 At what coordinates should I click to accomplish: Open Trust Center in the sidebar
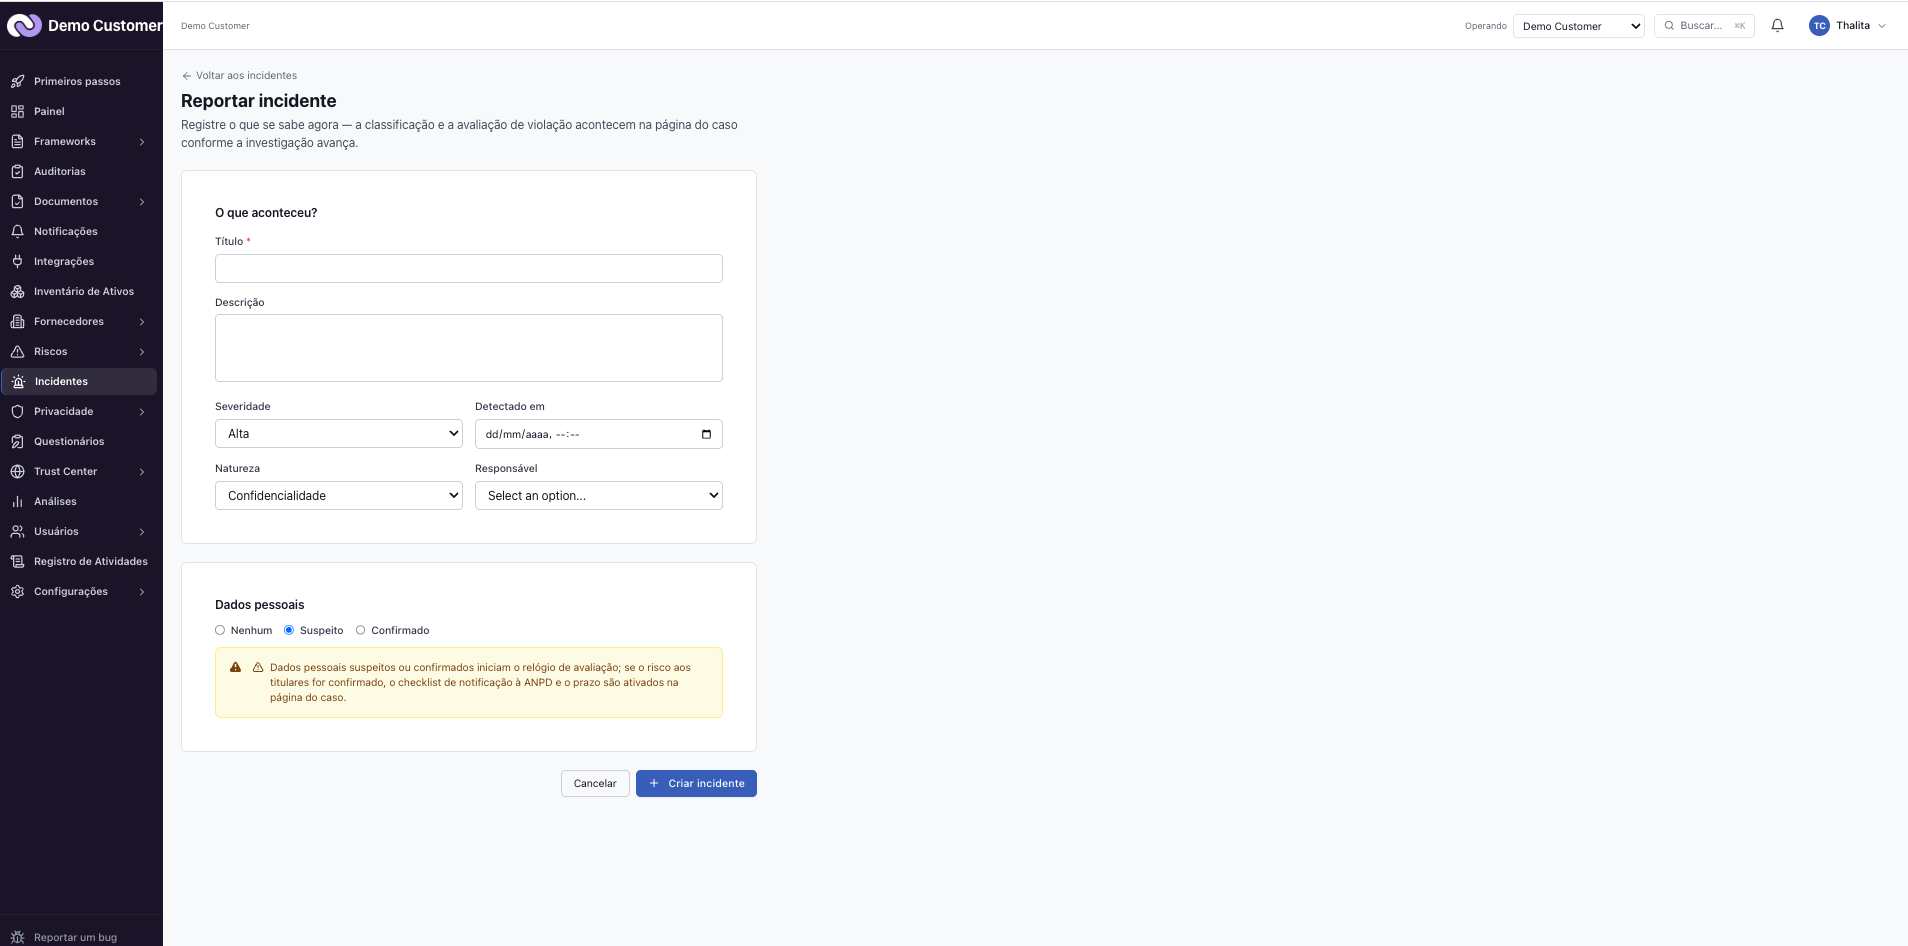pyautogui.click(x=79, y=471)
